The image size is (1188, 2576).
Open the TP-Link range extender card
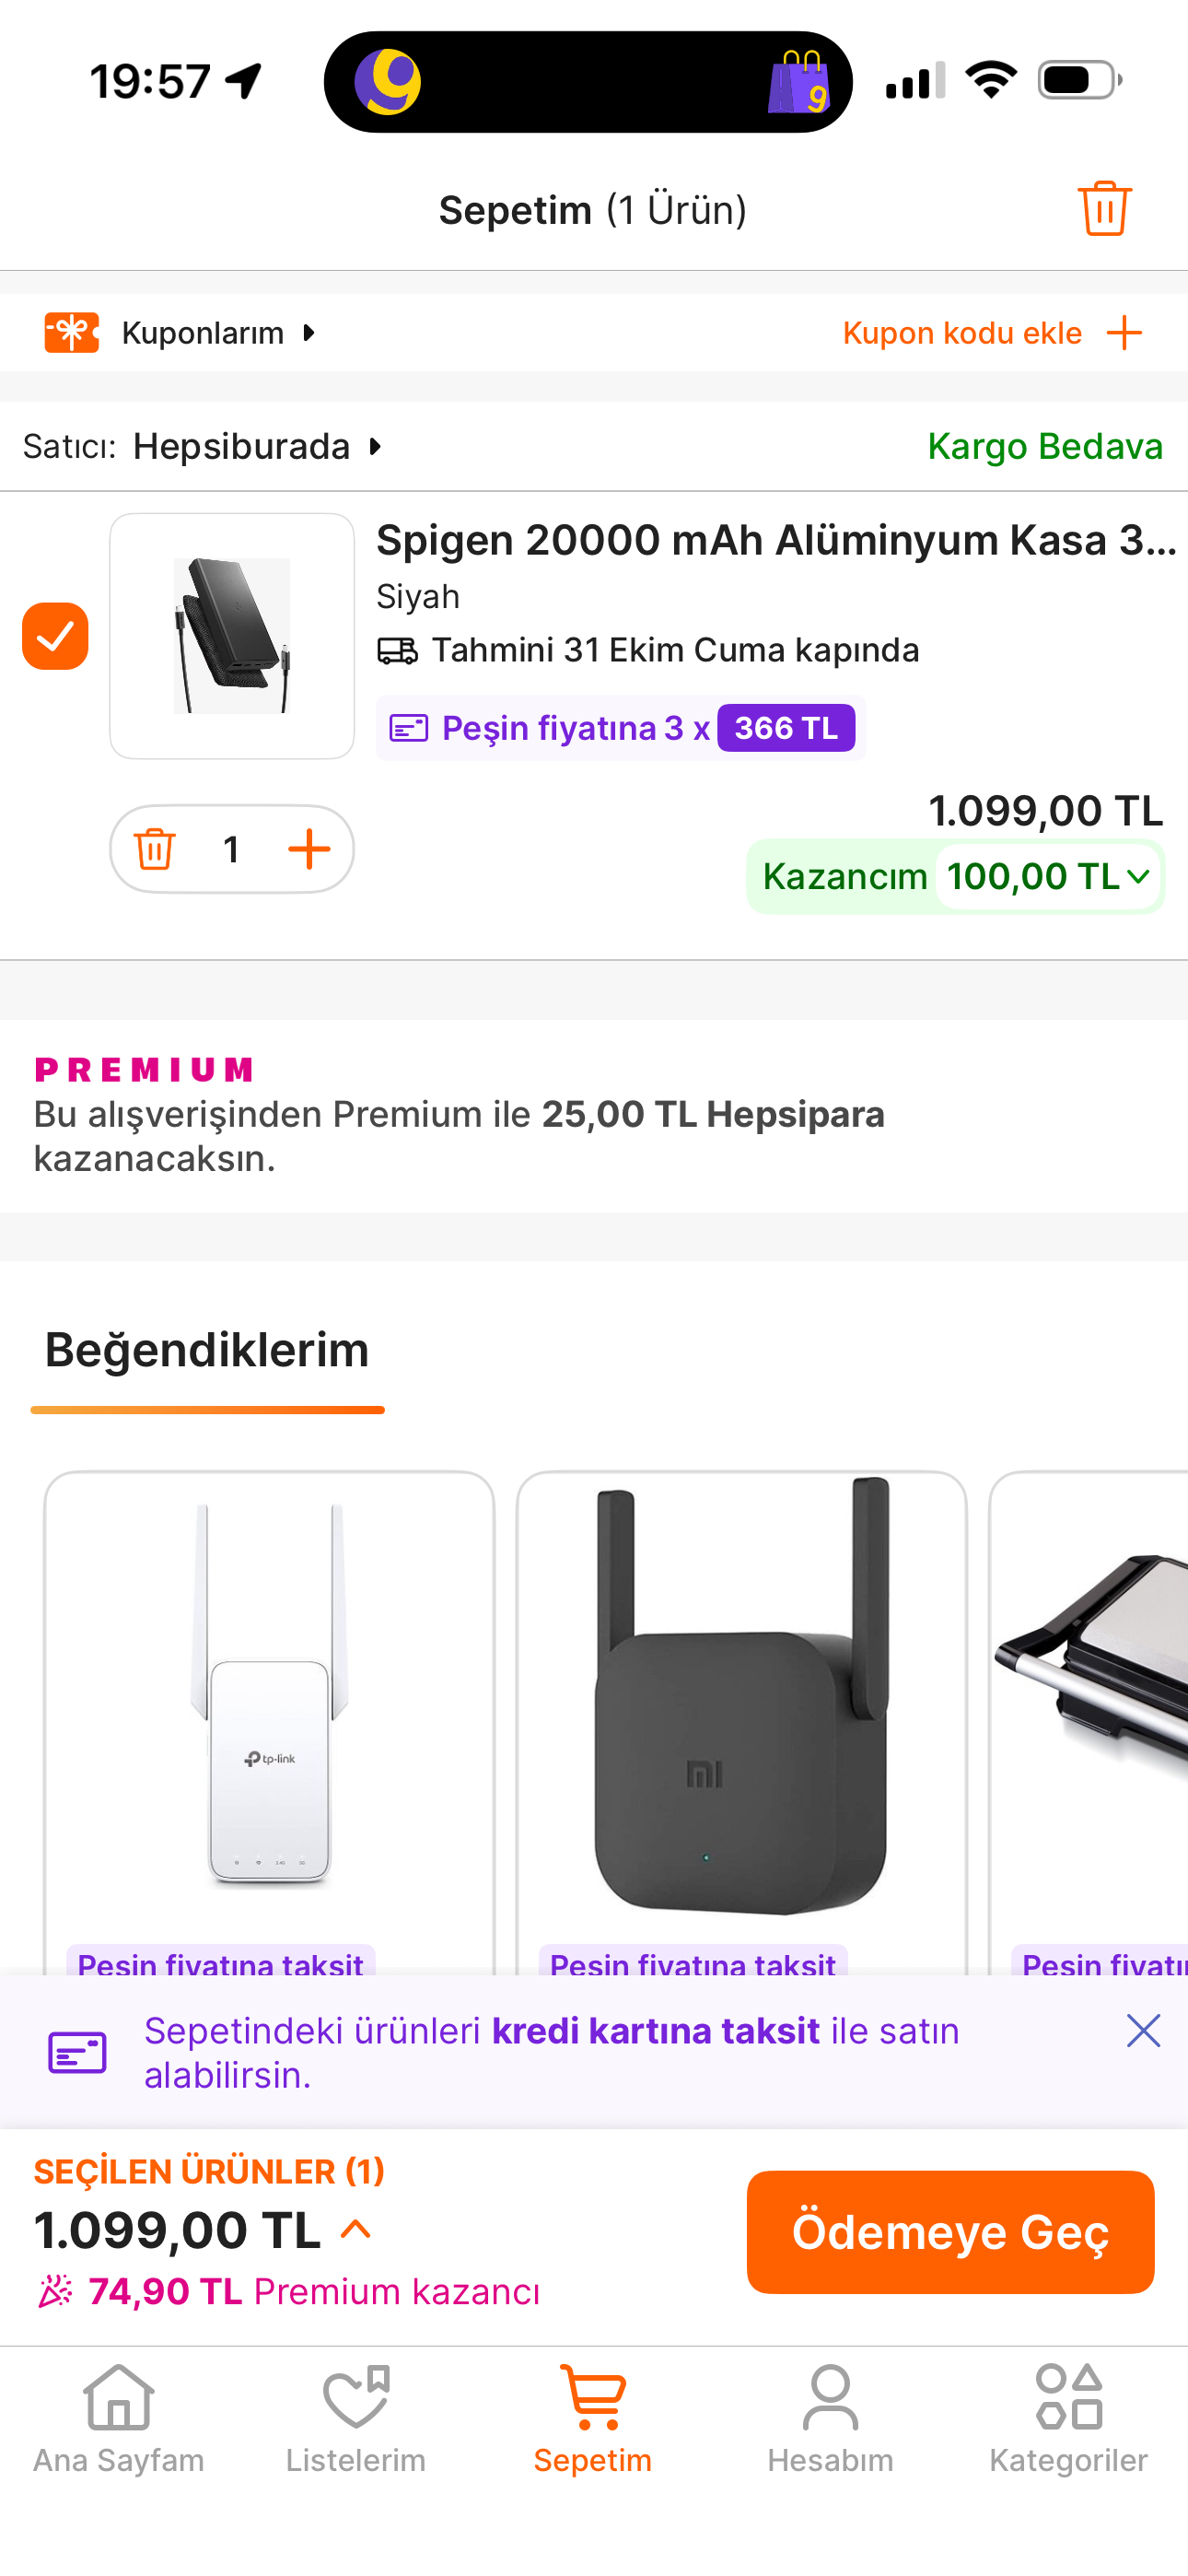(x=269, y=1700)
